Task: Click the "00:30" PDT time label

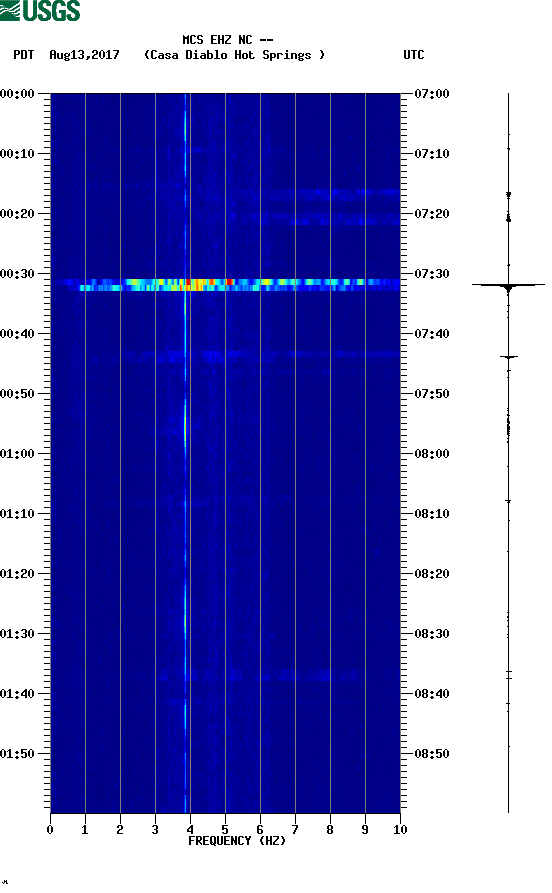Action: coord(18,273)
